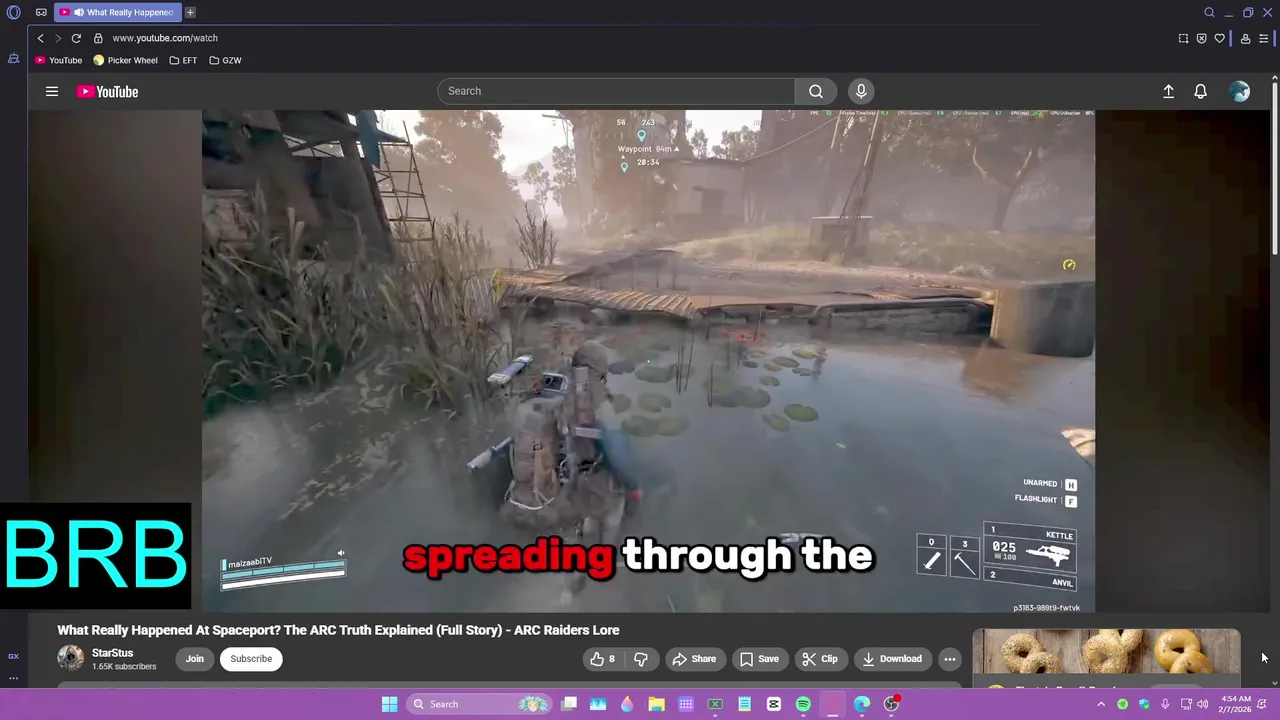Like the video with thumbs up

point(603,659)
